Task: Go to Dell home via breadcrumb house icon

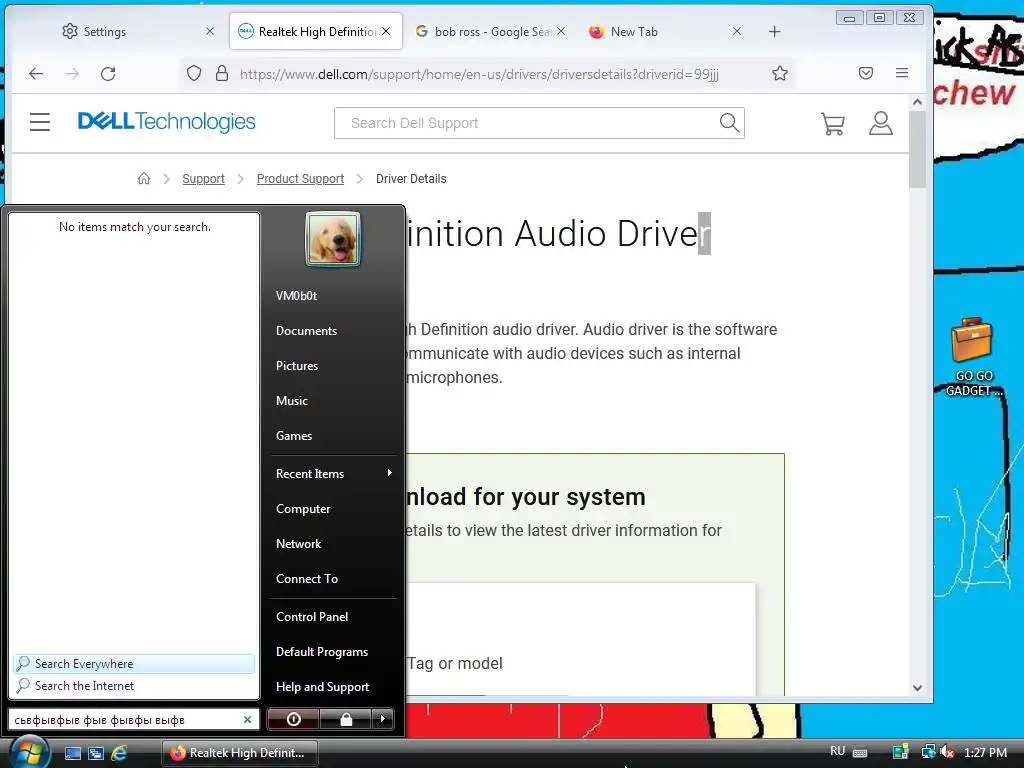Action: click(x=144, y=178)
